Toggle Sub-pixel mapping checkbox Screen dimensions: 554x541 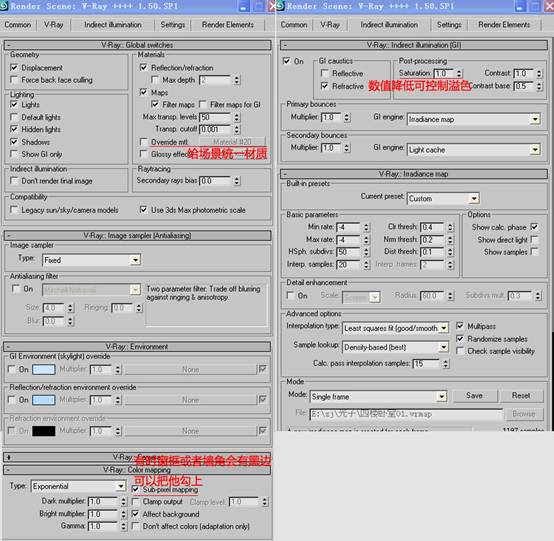click(135, 489)
